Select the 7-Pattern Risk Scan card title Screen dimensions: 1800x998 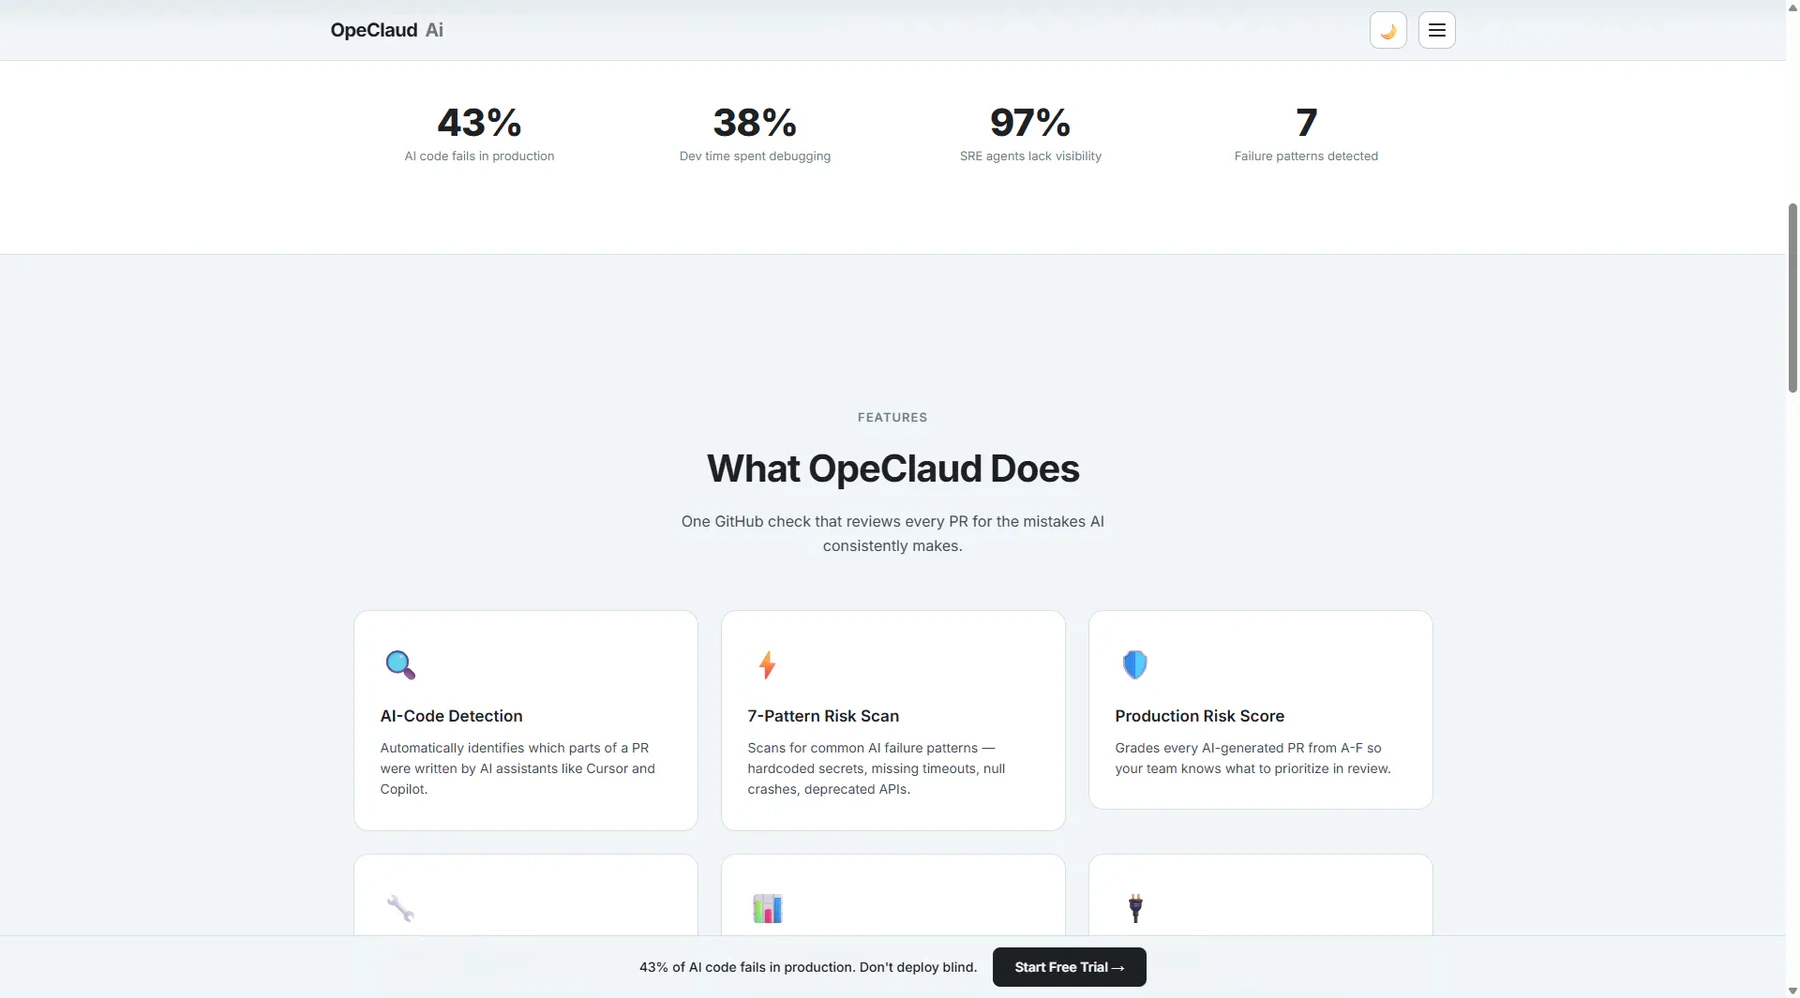823,716
